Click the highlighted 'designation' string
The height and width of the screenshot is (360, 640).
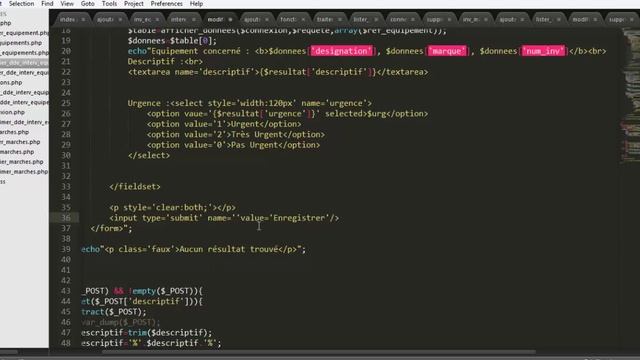[x=341, y=51]
